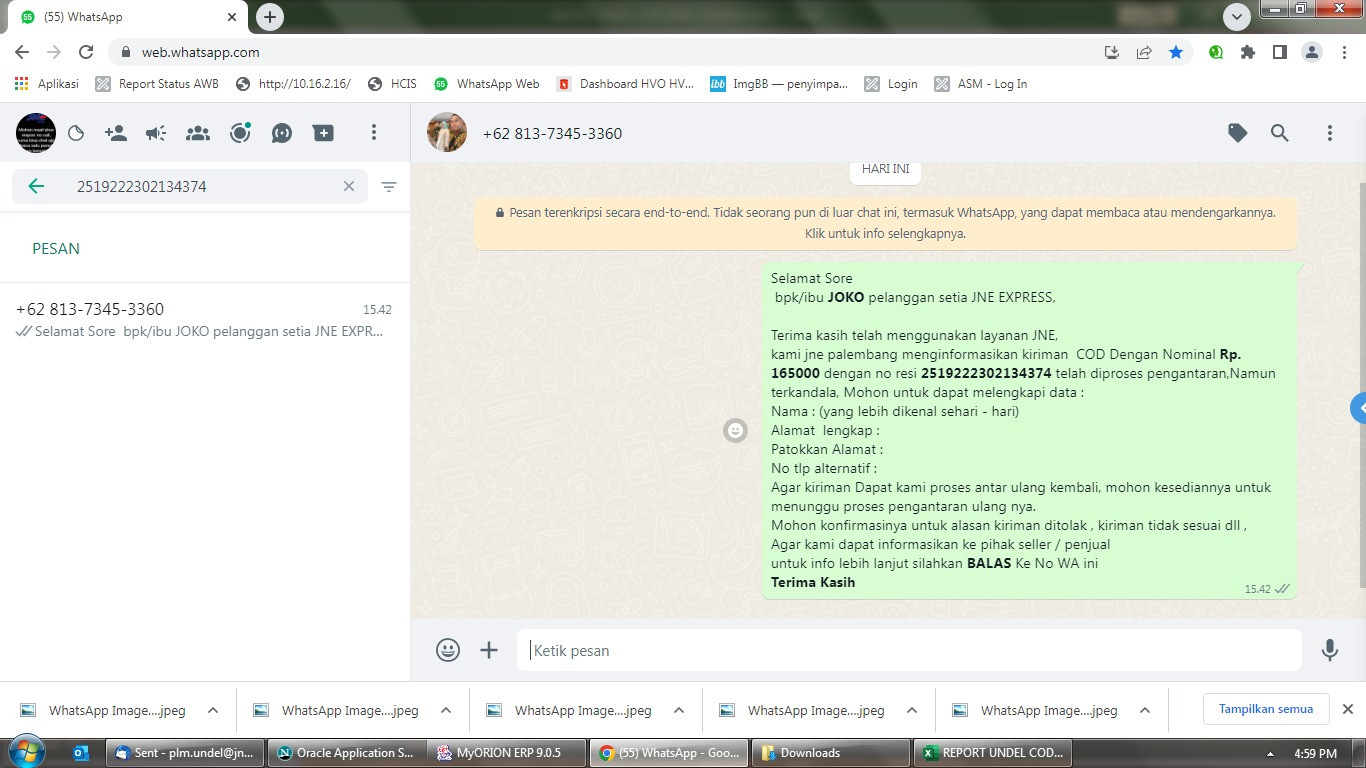Image resolution: width=1366 pixels, height=768 pixels.
Task: Expand options for fourth downloaded image
Action: pos(912,710)
